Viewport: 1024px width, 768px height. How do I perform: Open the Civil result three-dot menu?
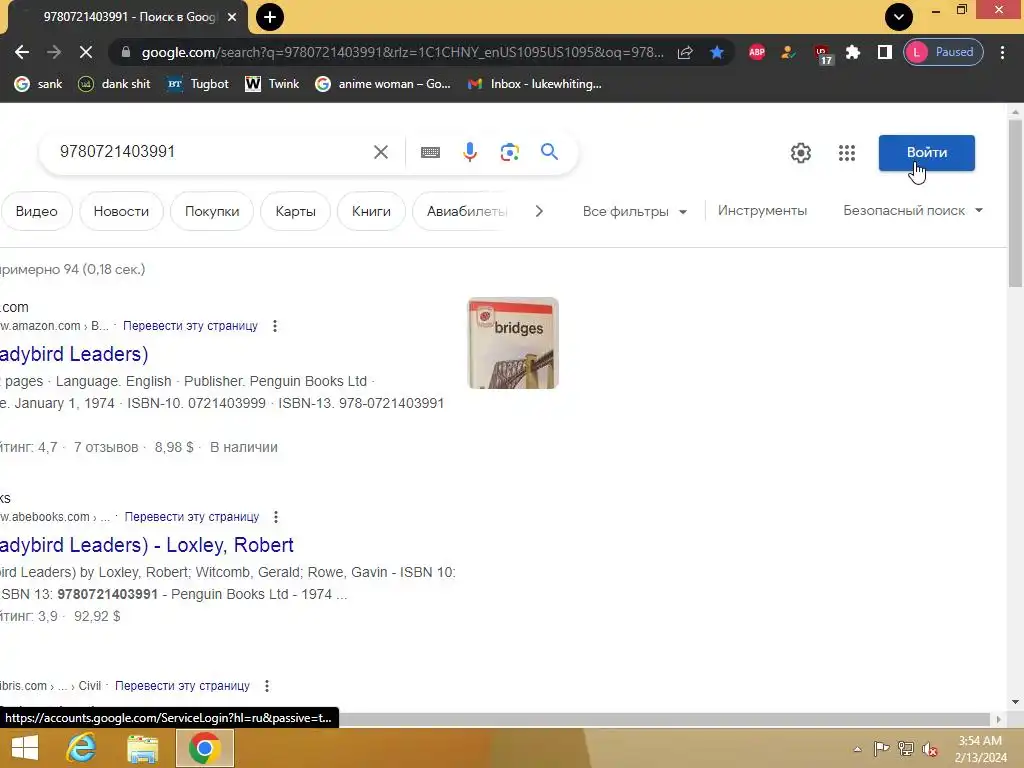click(x=266, y=686)
